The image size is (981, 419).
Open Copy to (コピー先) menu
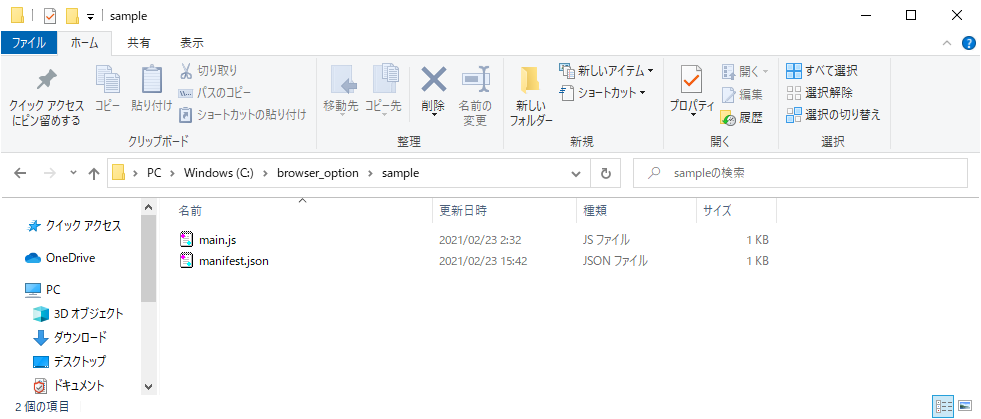(383, 91)
